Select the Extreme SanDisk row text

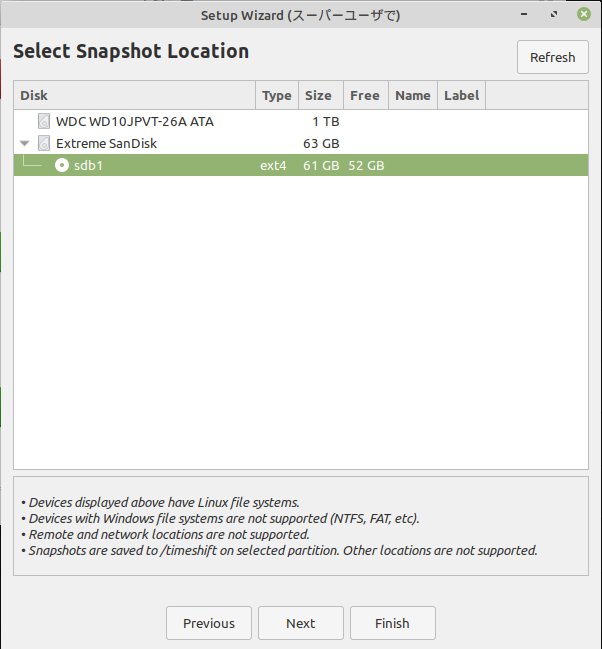tap(106, 143)
